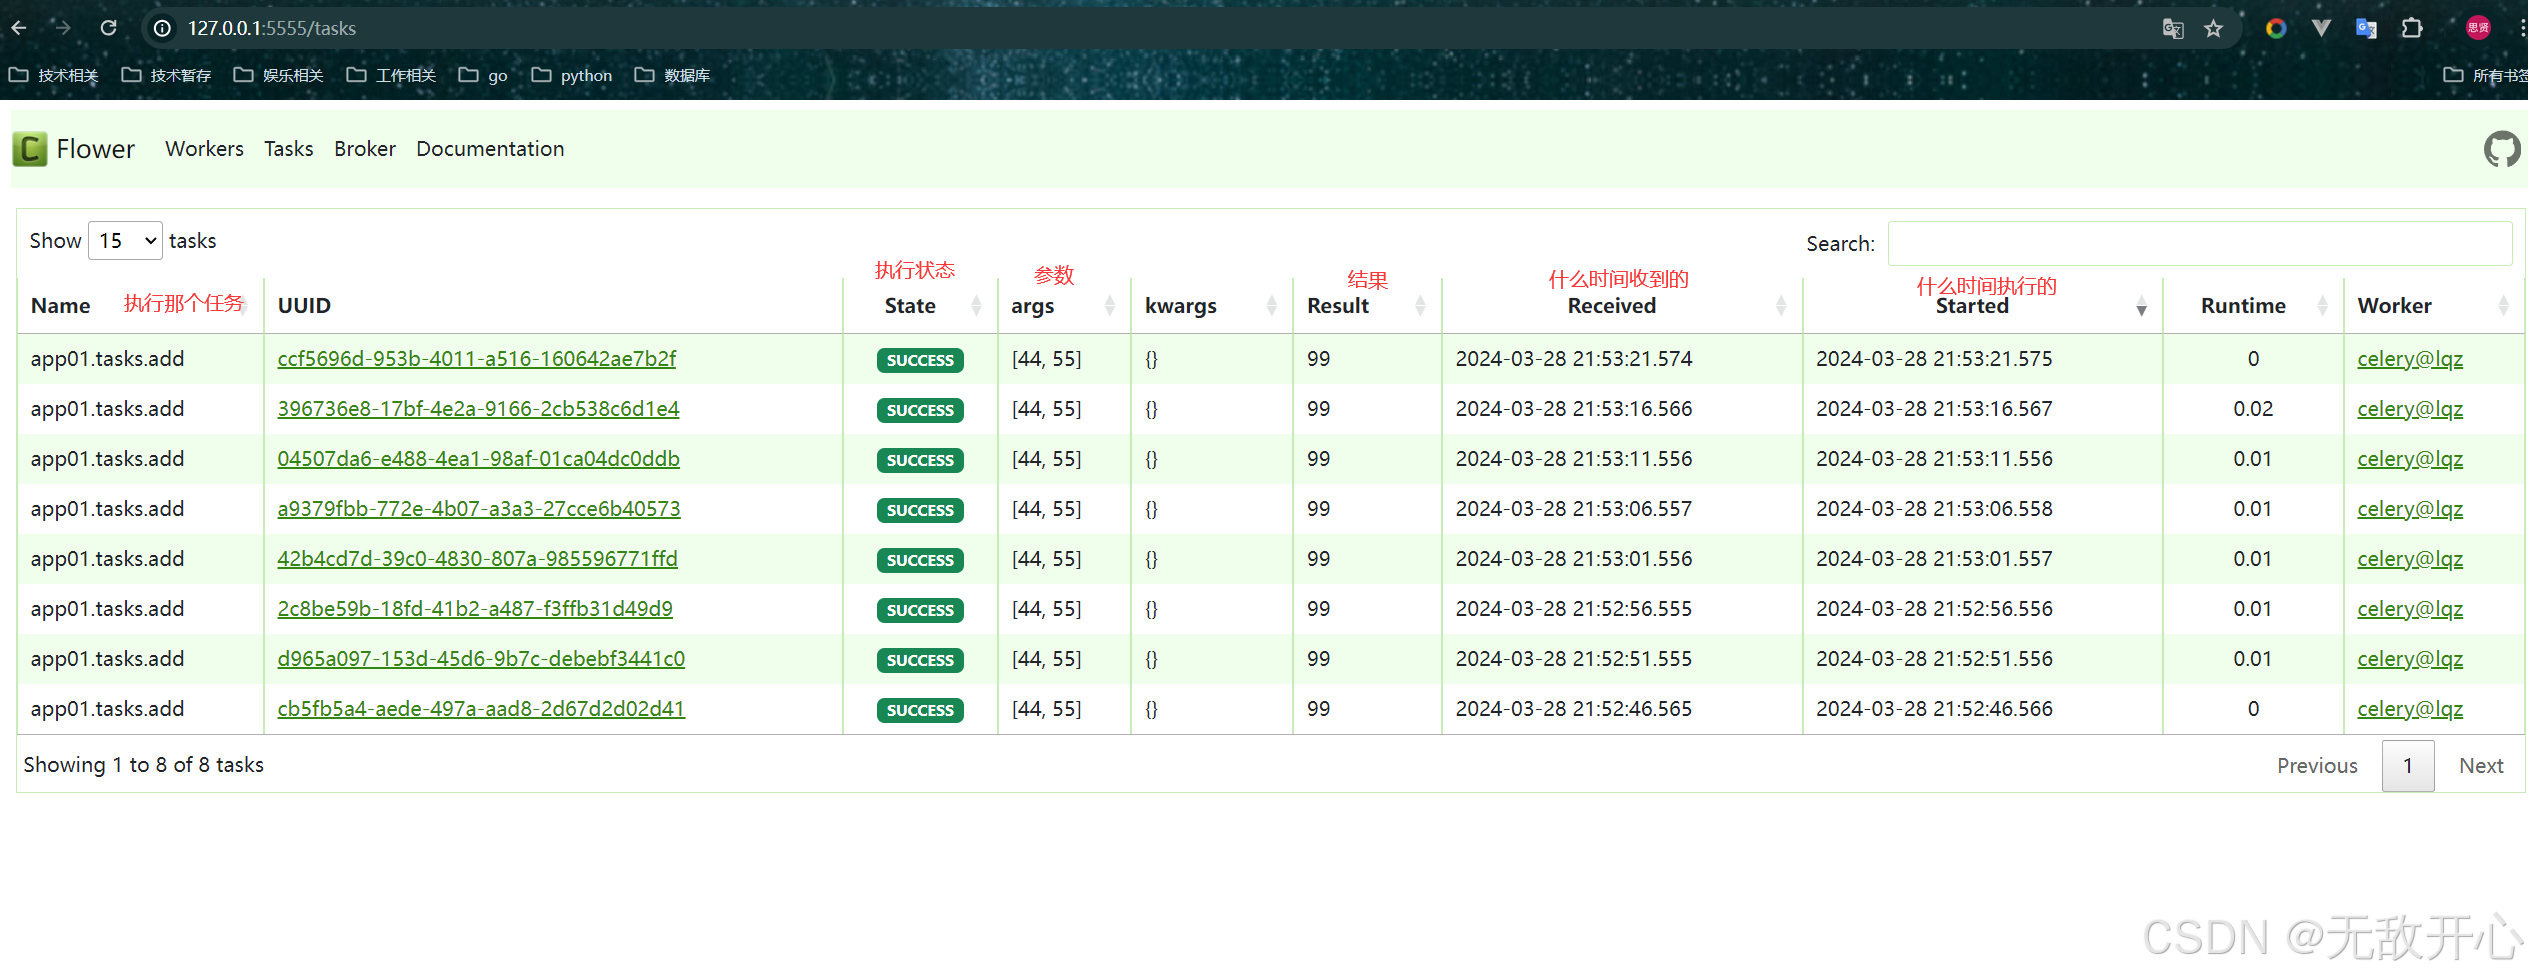This screenshot has width=2528, height=978.
Task: Sort table by Worker column arrows
Action: click(2503, 306)
